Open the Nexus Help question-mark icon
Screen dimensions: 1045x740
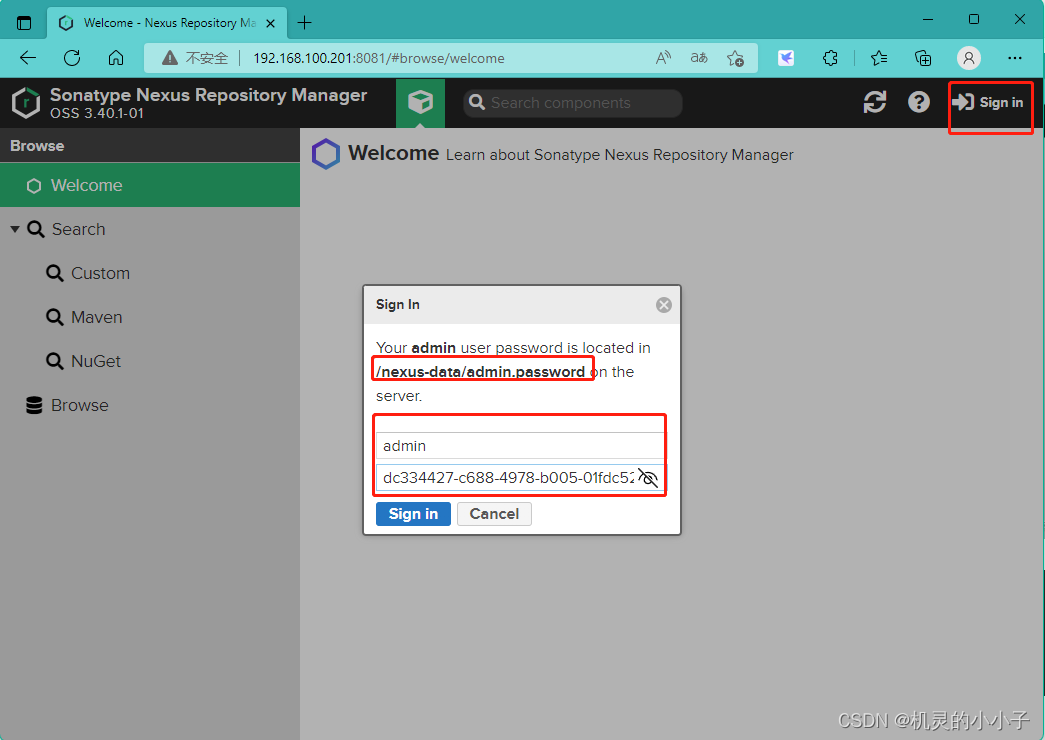pos(919,102)
